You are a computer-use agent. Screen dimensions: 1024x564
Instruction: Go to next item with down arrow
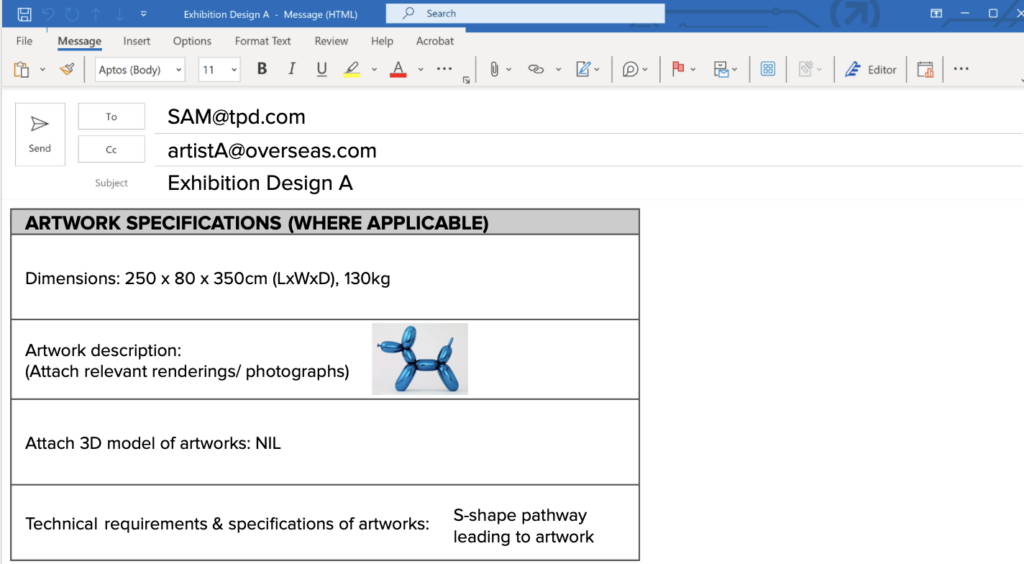[120, 14]
